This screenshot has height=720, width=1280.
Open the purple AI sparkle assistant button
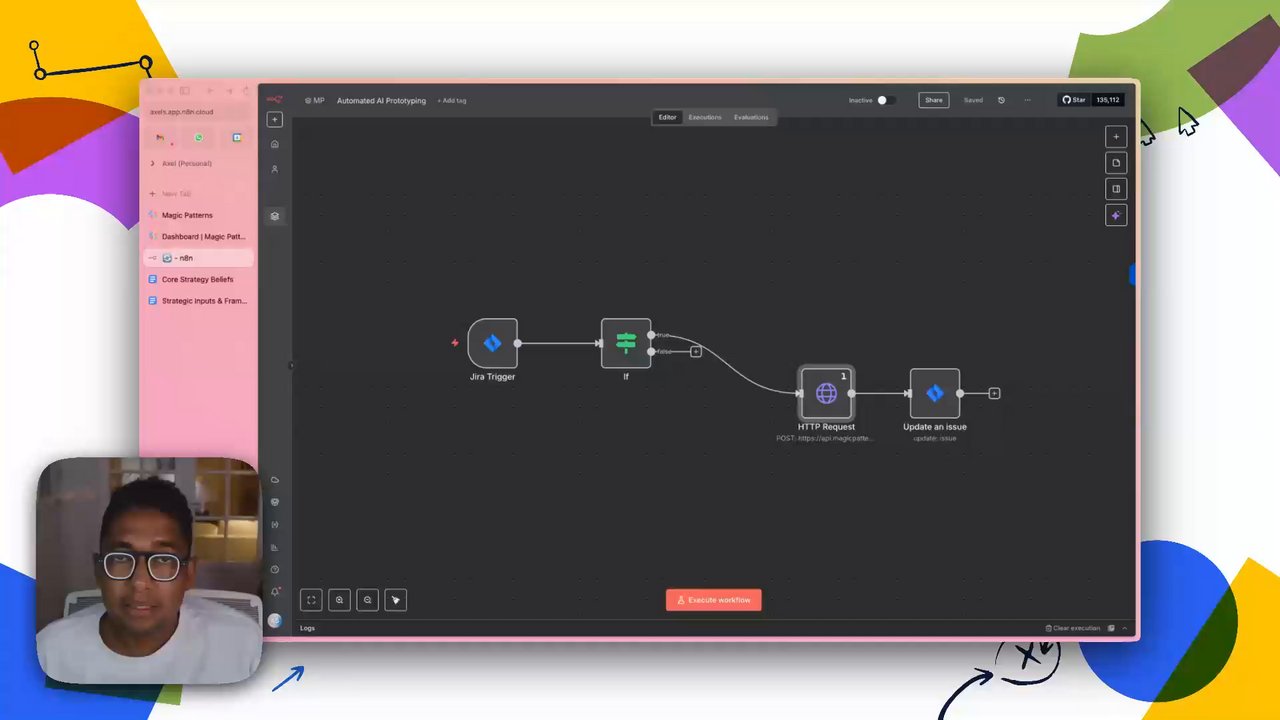click(1116, 215)
